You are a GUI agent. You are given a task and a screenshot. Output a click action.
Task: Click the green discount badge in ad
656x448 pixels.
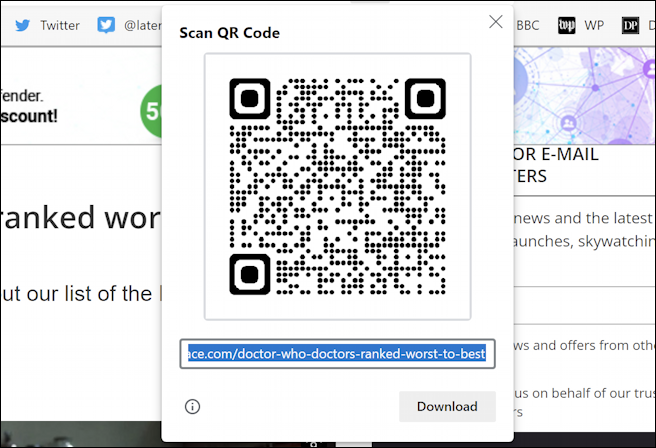click(151, 111)
